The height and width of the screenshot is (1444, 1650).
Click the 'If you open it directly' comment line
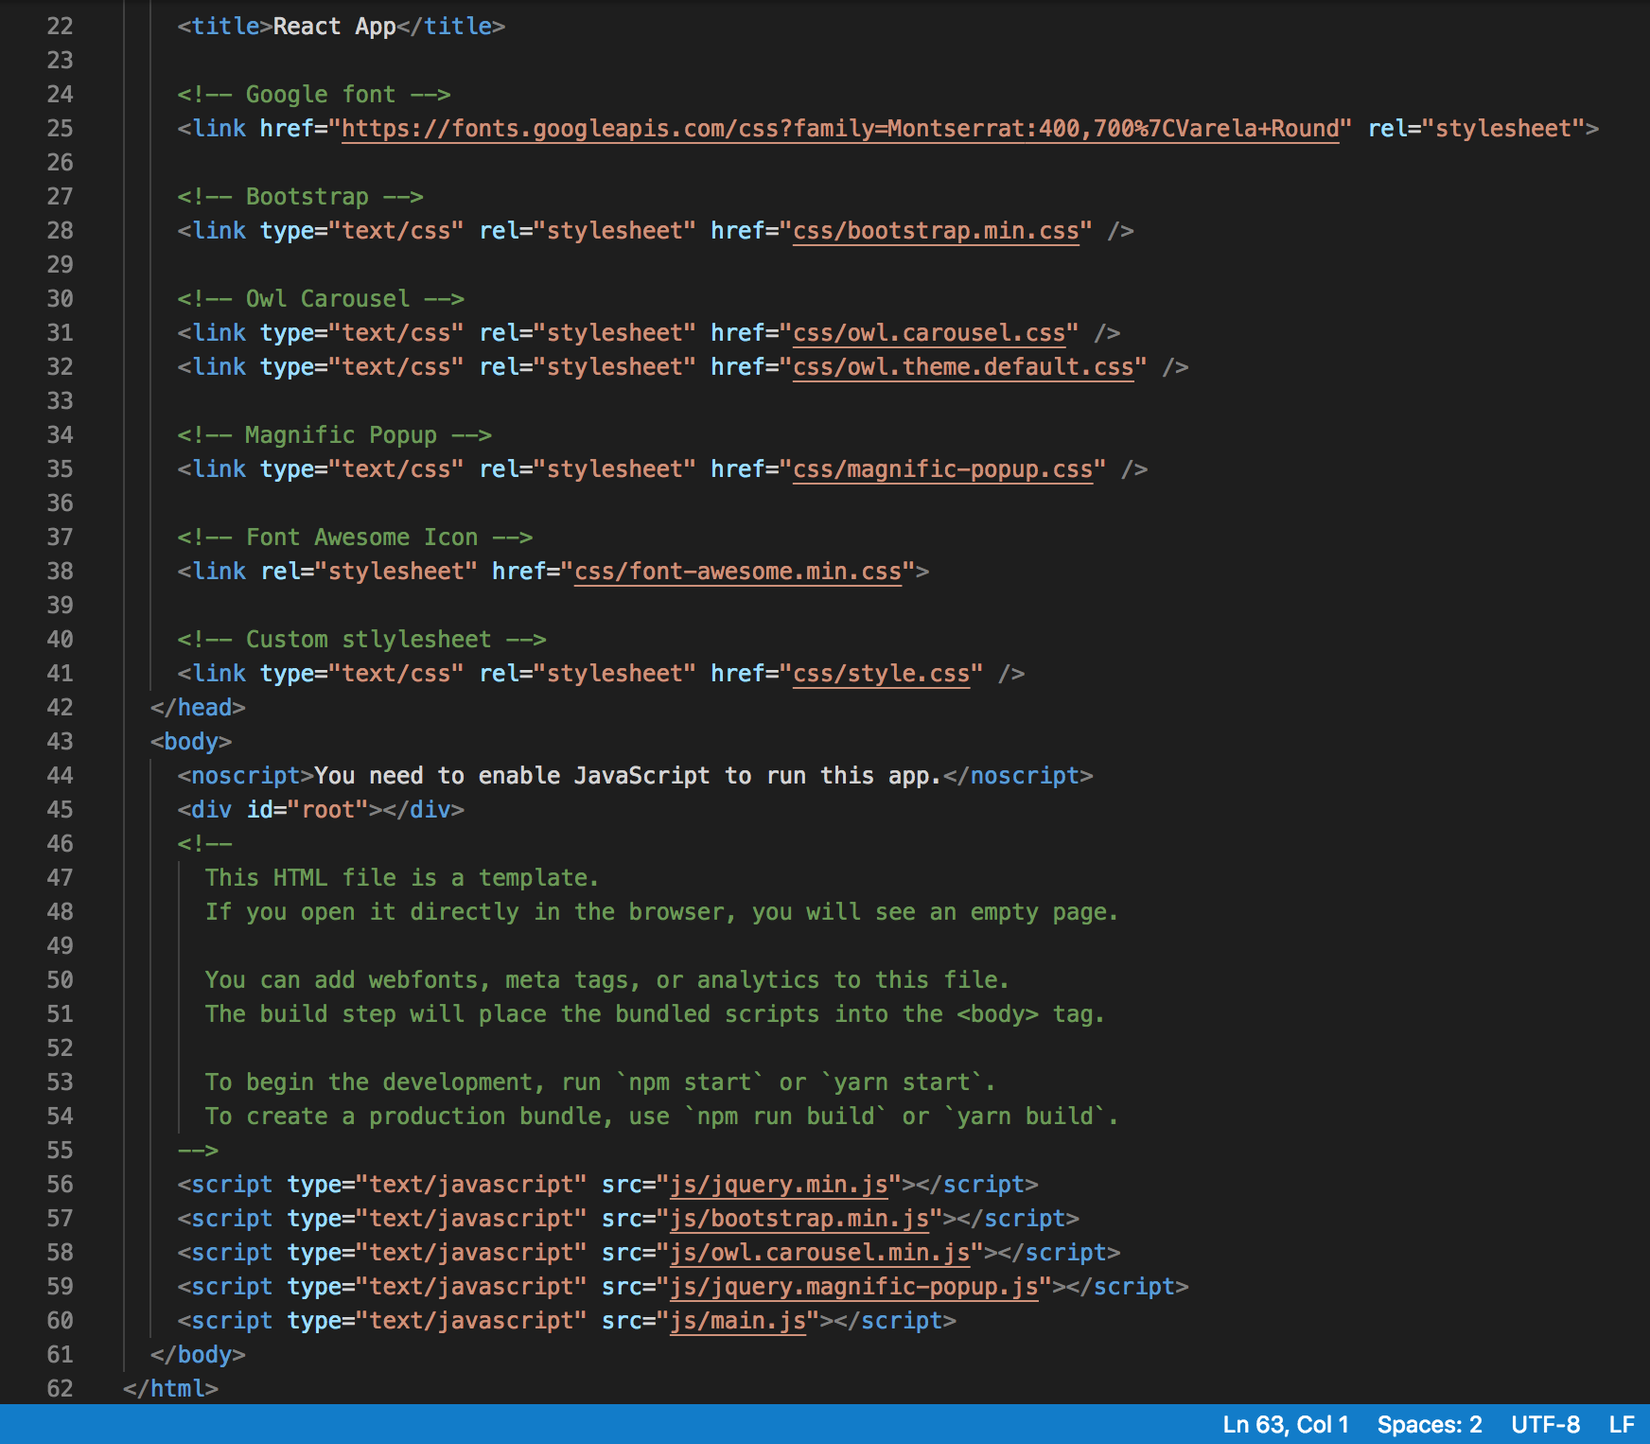(x=662, y=912)
